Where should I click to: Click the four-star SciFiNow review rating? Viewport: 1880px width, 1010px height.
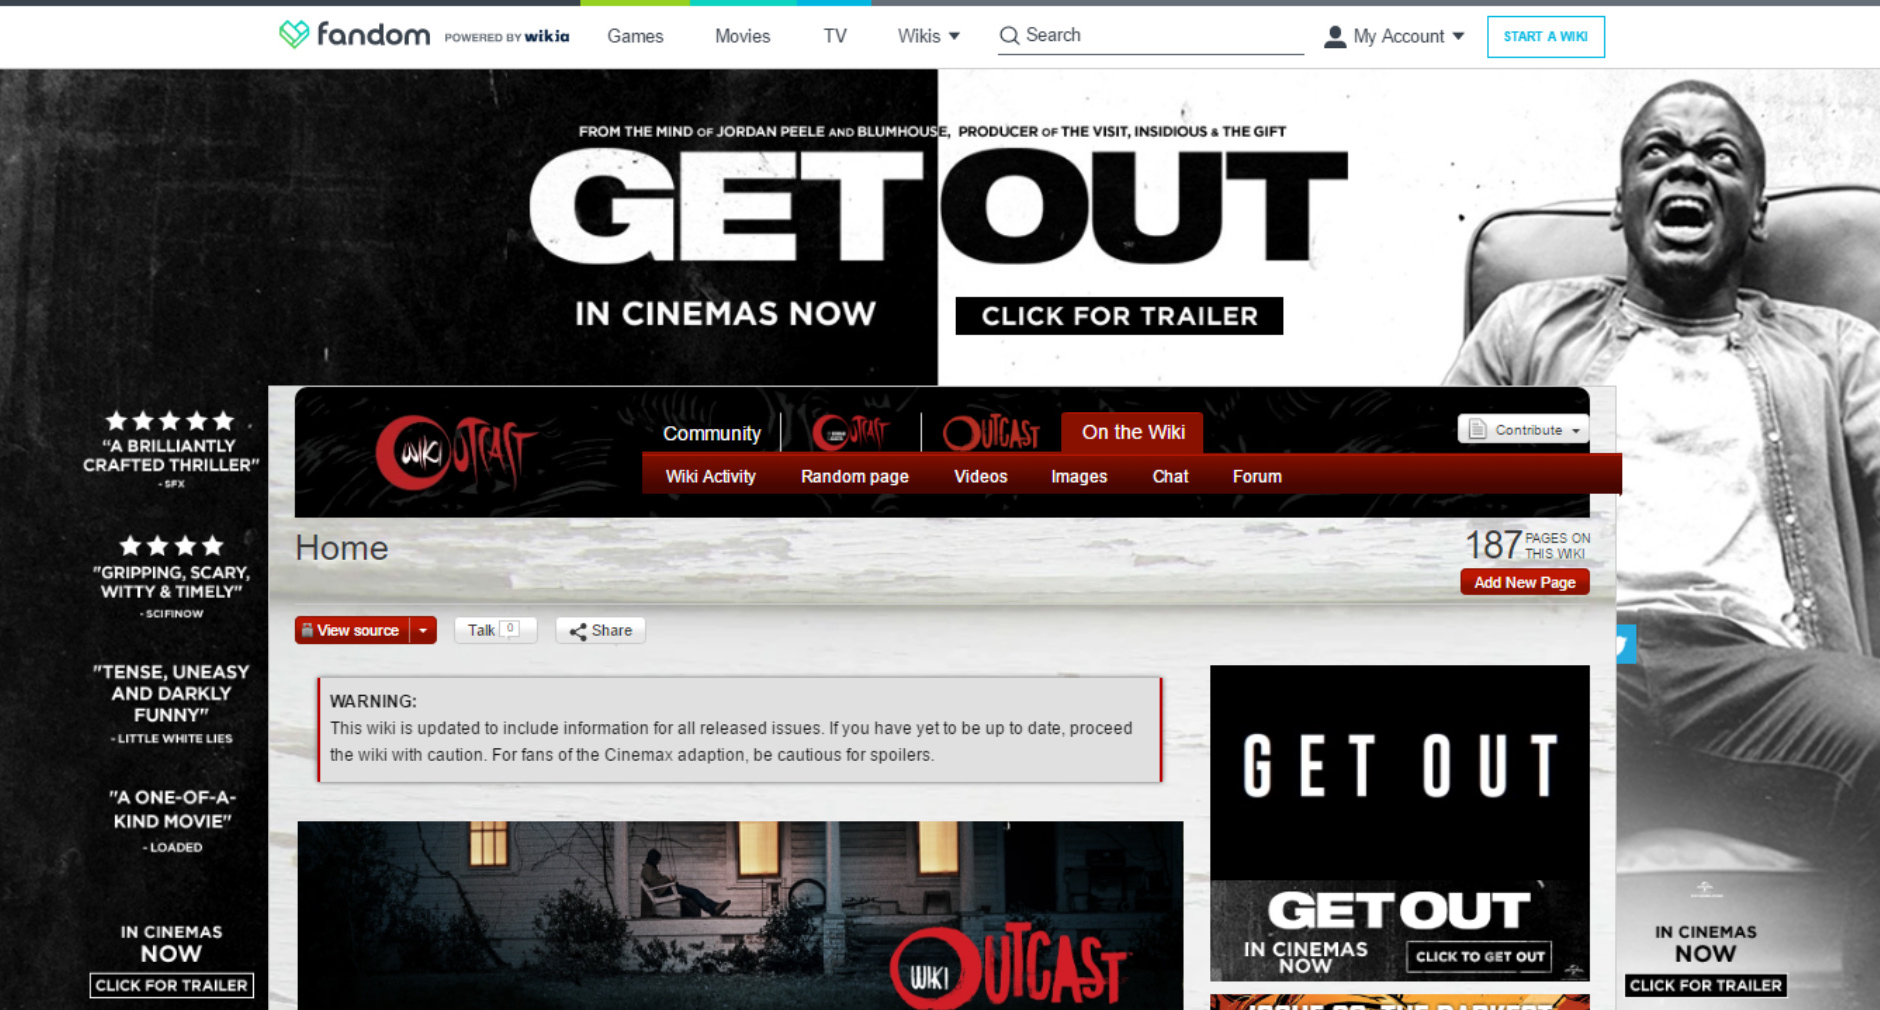point(171,546)
